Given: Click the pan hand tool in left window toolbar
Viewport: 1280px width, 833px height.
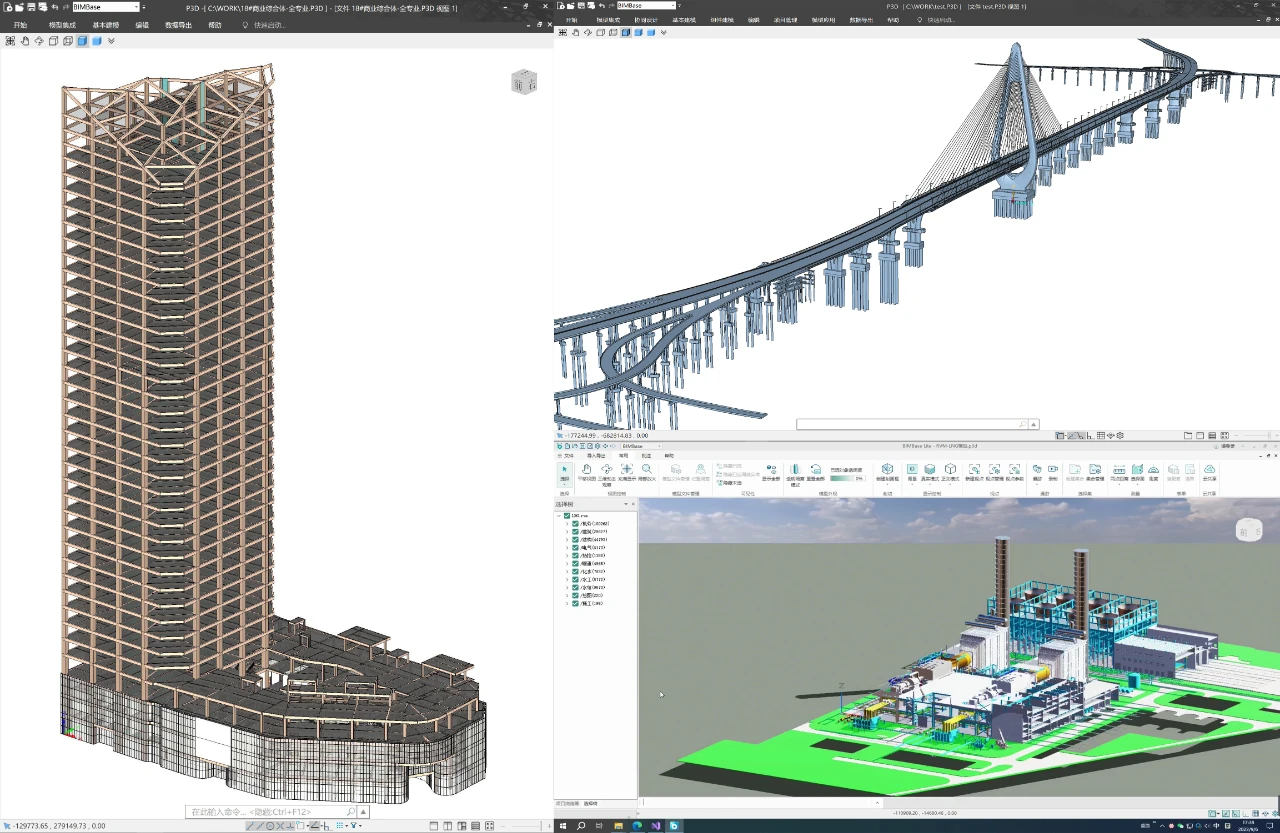Looking at the screenshot, I should pyautogui.click(x=25, y=41).
